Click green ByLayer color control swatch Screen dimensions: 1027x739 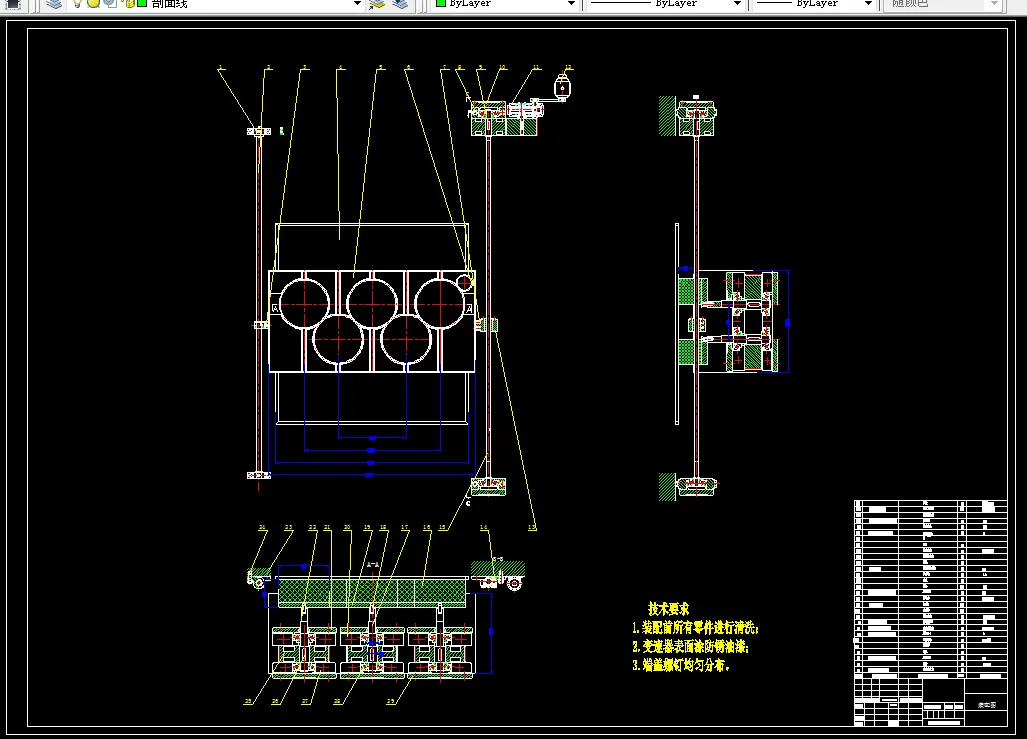tap(441, 3)
